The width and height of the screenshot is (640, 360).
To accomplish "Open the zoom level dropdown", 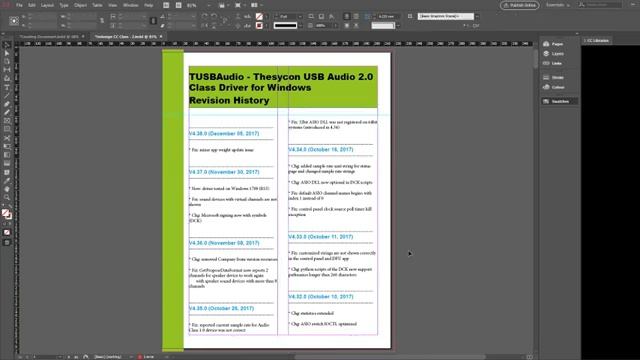I will pos(209,5).
